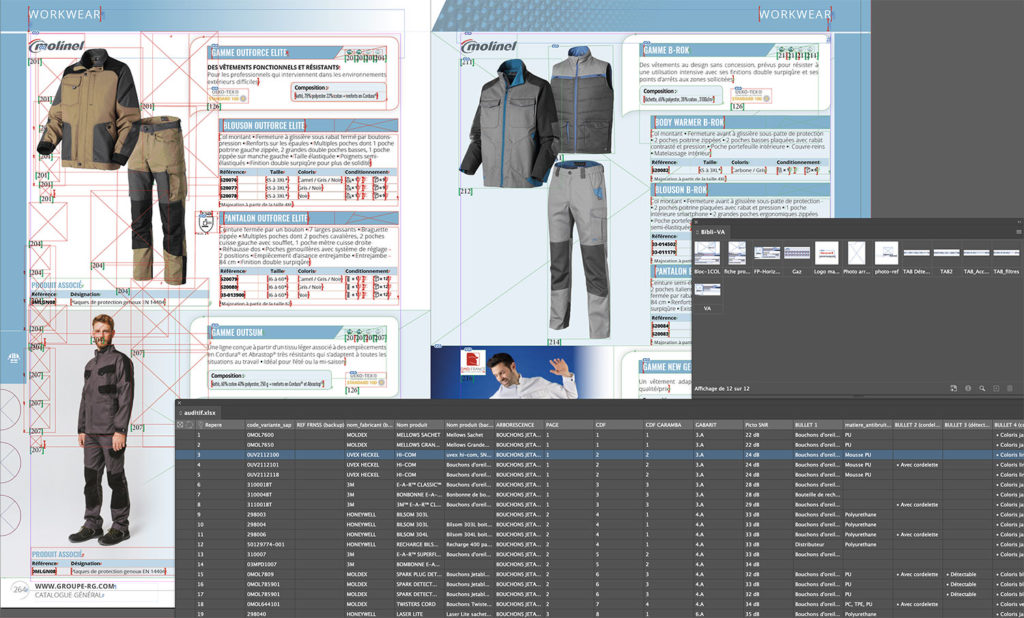Click the 03MPD1007 code cell

269,564
